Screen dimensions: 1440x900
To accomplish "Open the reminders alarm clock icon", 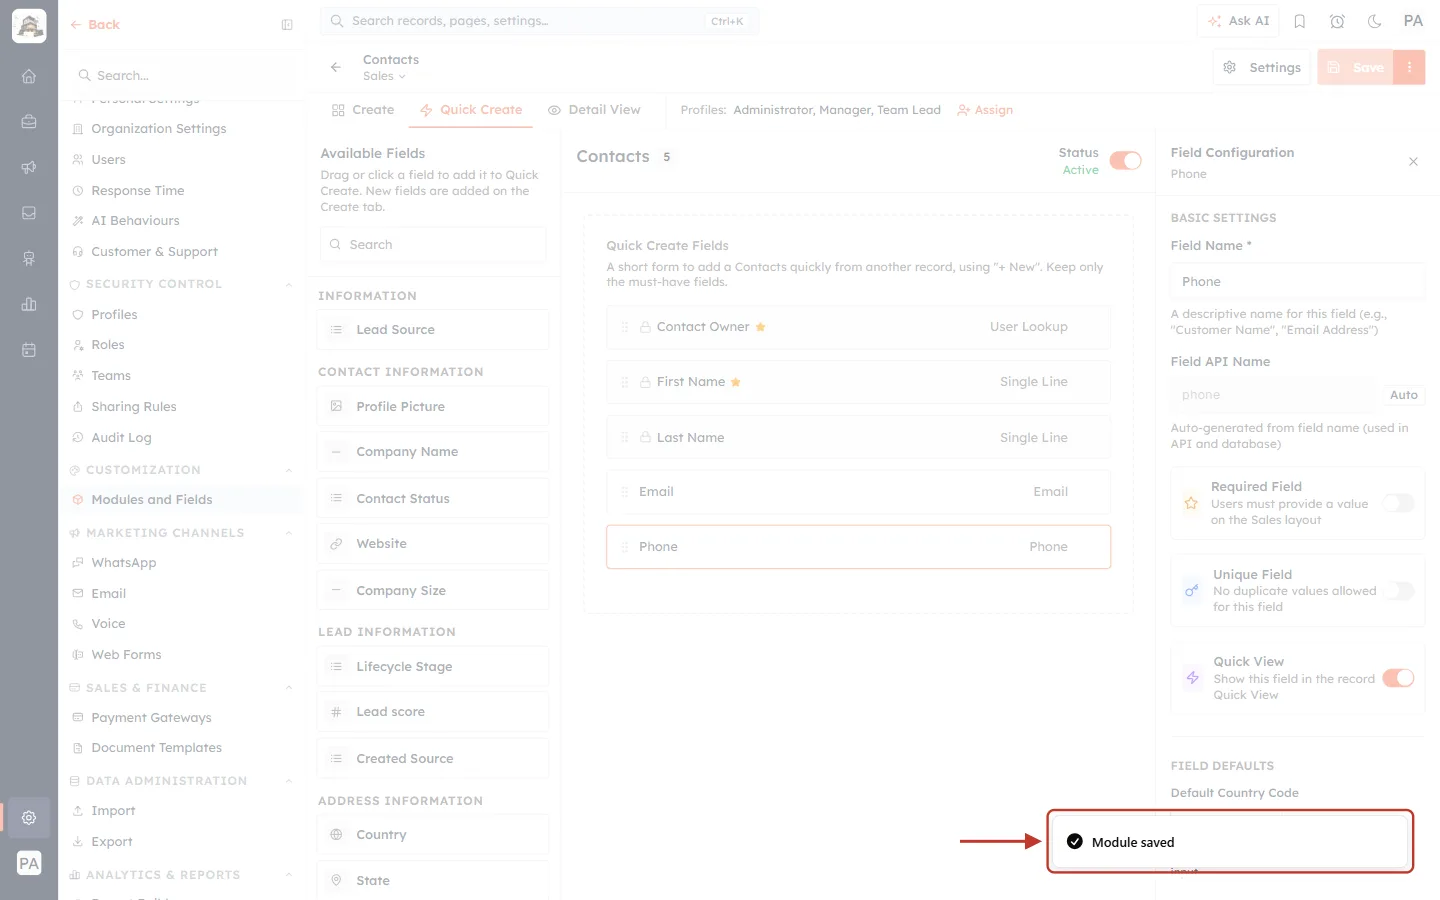I will (1337, 21).
